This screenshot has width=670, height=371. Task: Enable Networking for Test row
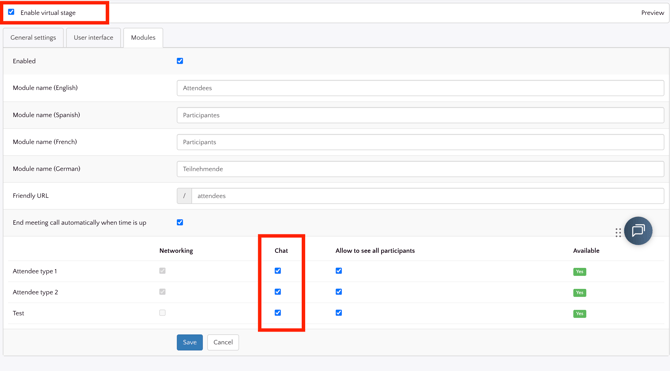(162, 312)
